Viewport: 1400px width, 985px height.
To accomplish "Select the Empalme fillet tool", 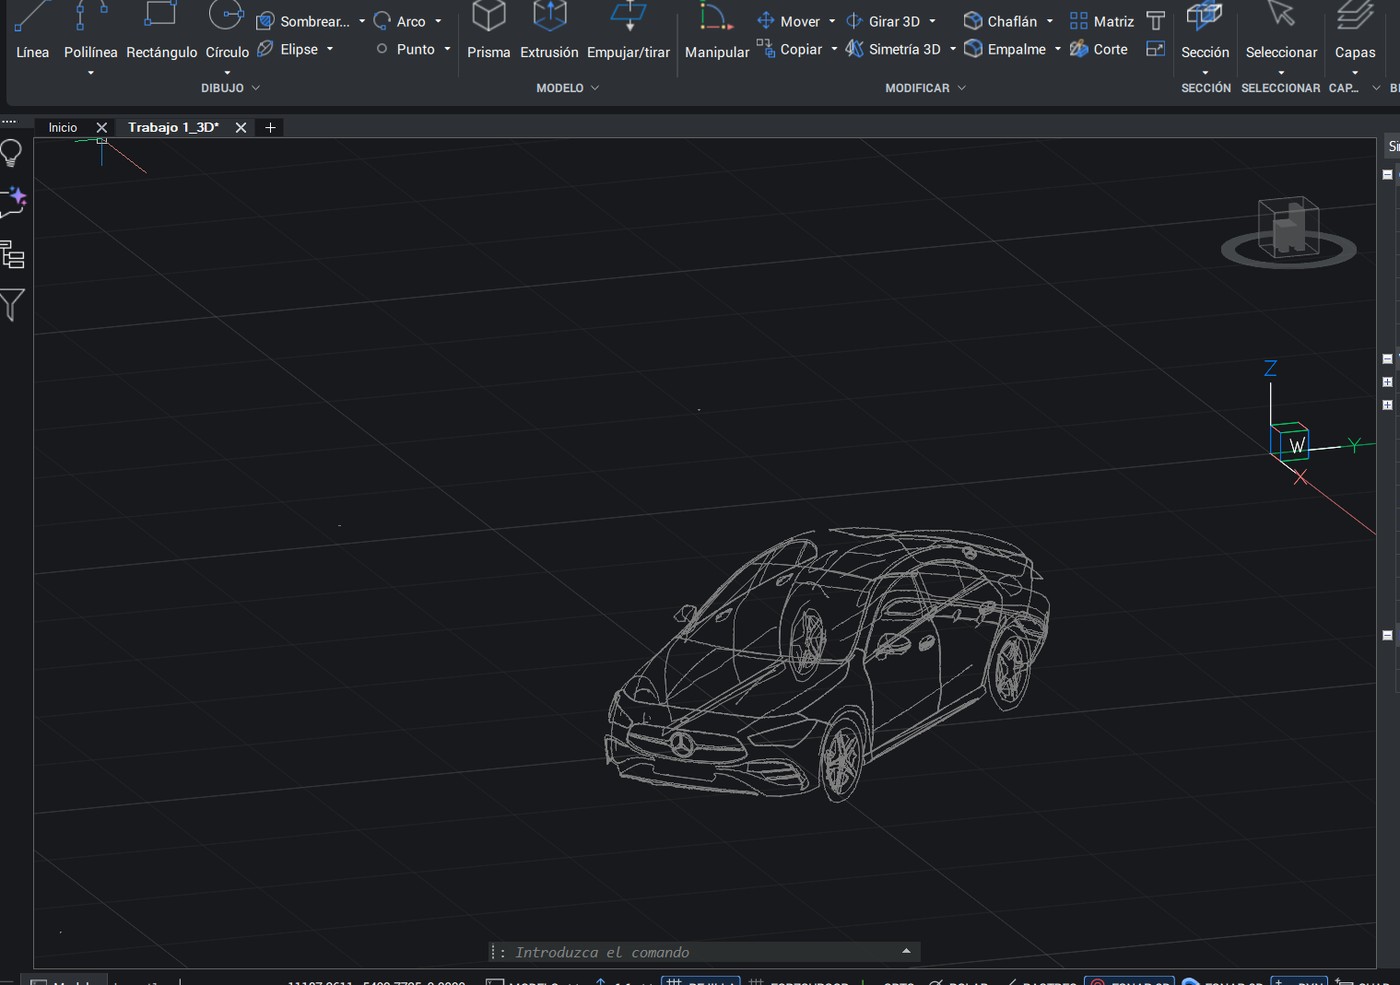I will point(1005,49).
